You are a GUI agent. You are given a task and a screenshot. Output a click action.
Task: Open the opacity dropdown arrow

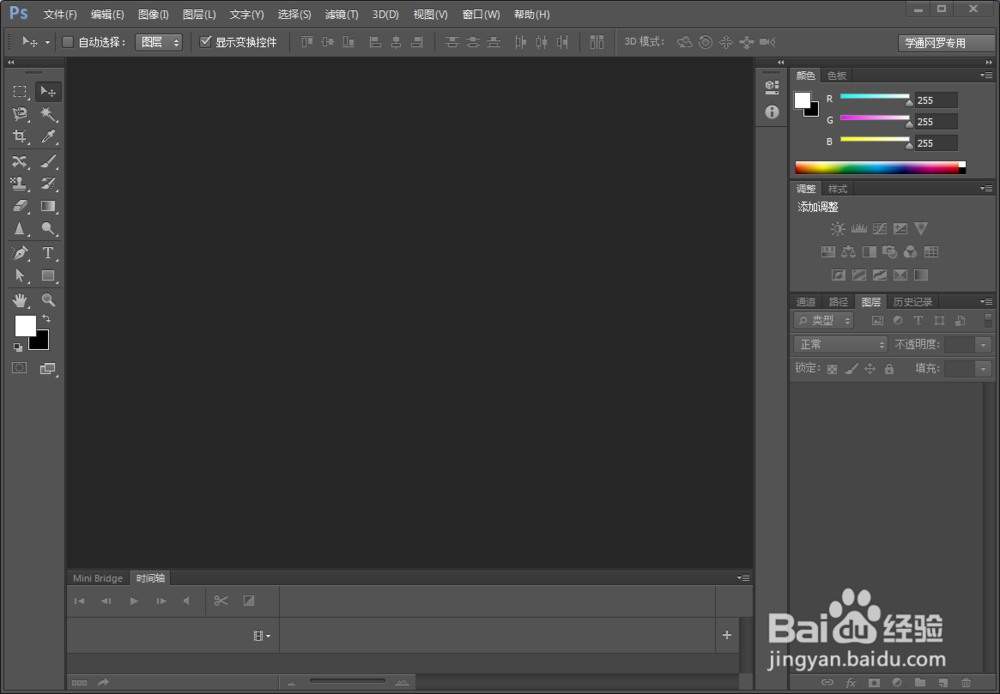(983, 345)
